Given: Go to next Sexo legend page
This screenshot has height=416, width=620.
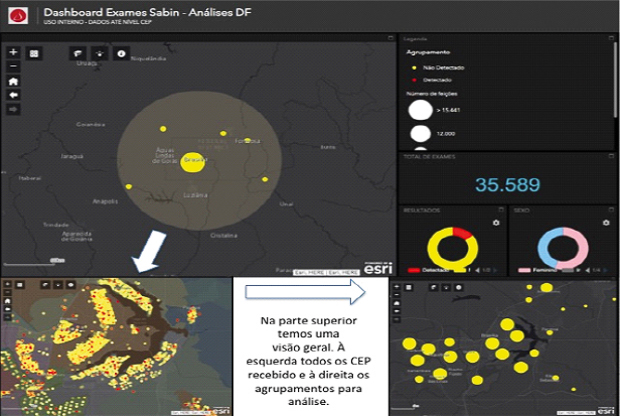Looking at the screenshot, I should point(606,270).
